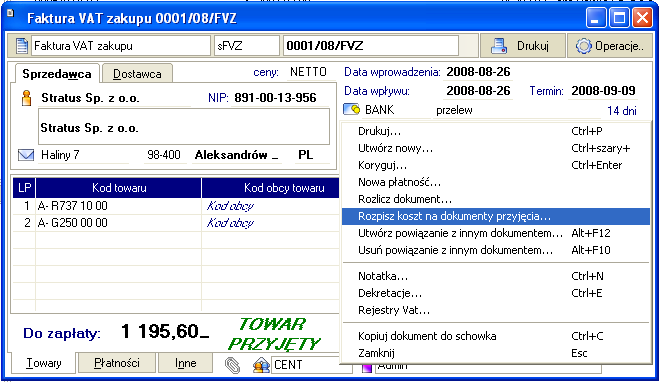Image resolution: width=659 pixels, height=382 pixels.
Task: Open Rejestry Vat... menu entry
Action: [x=496, y=310]
